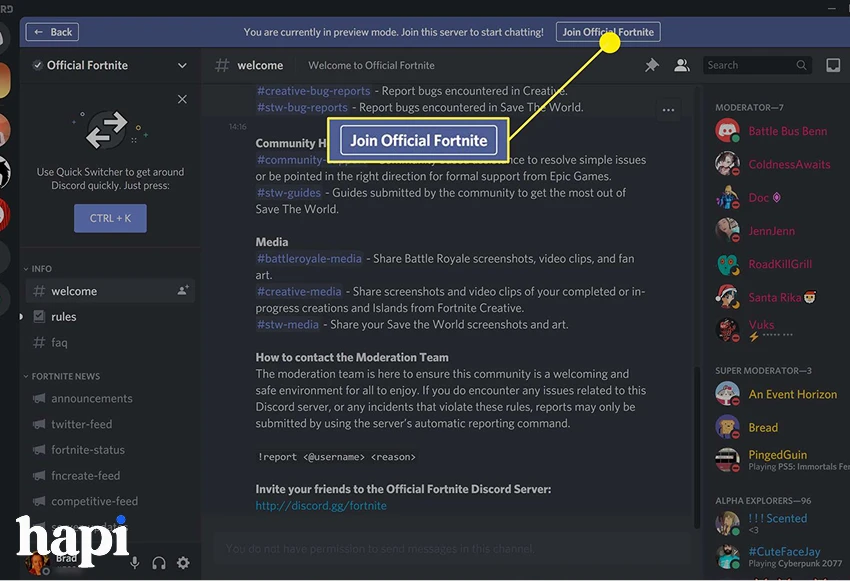
Task: Click Battle Bus Benn avatar
Action: click(x=727, y=131)
